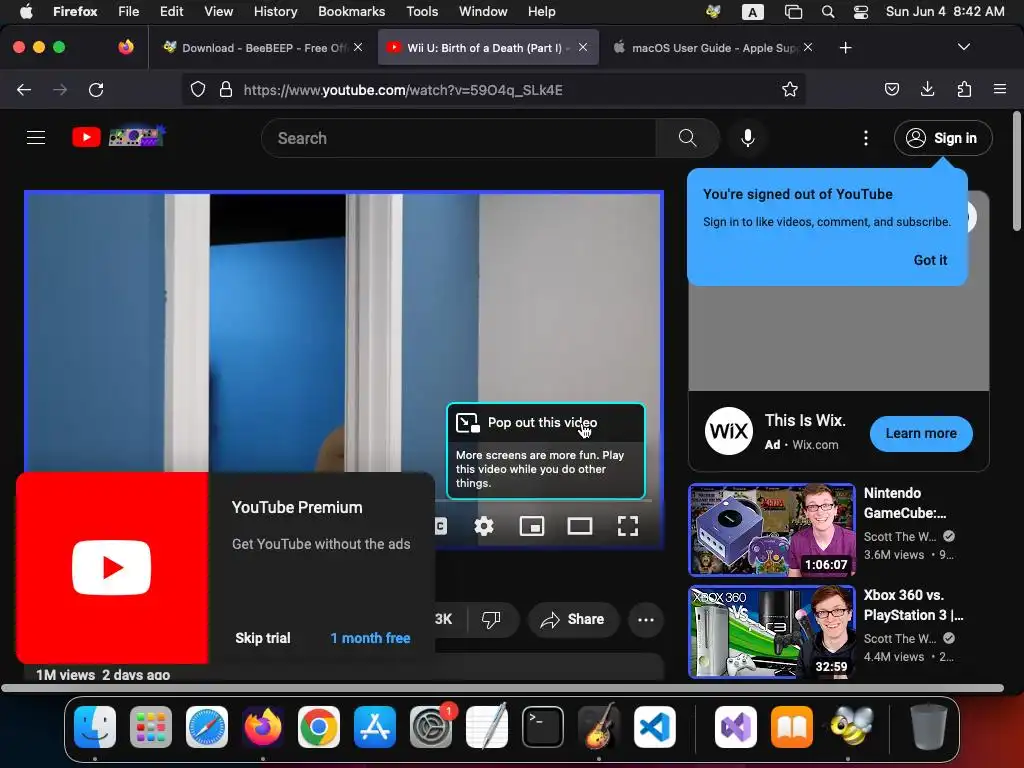Image resolution: width=1024 pixels, height=768 pixels.
Task: Focus the YouTube Search field
Action: [x=459, y=138]
